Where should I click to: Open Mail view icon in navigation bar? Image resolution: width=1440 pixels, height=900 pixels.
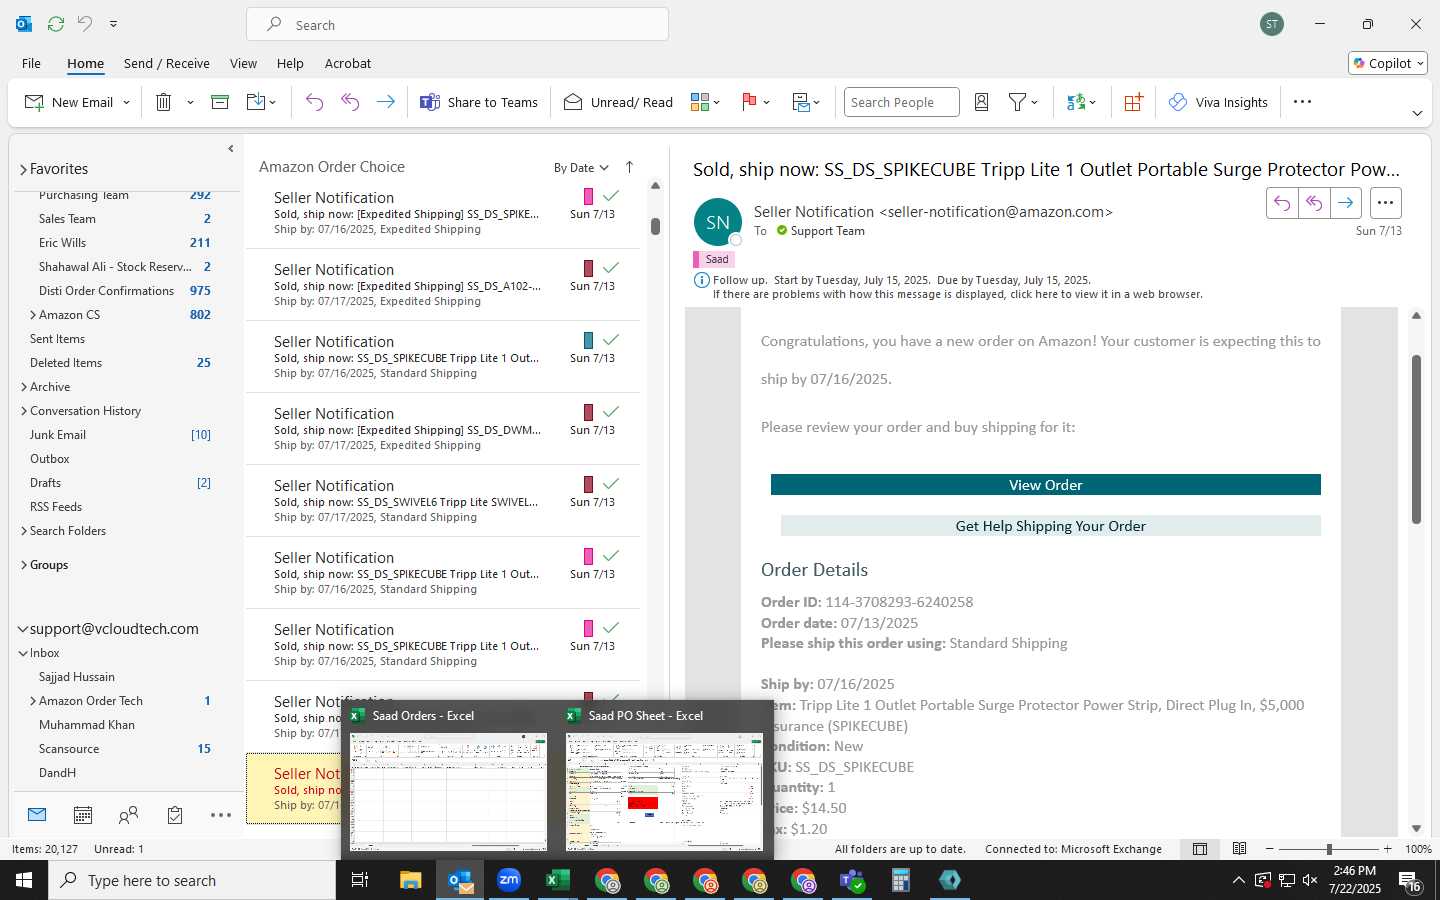click(x=37, y=815)
